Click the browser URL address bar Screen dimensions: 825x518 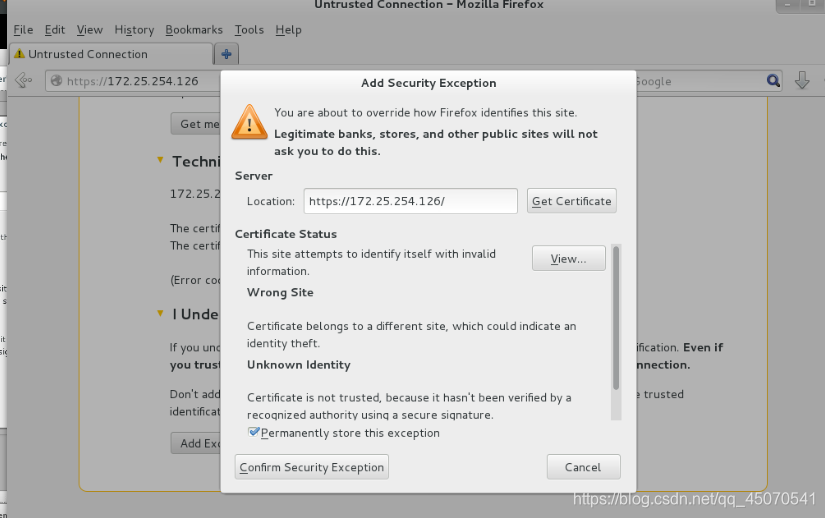133,81
